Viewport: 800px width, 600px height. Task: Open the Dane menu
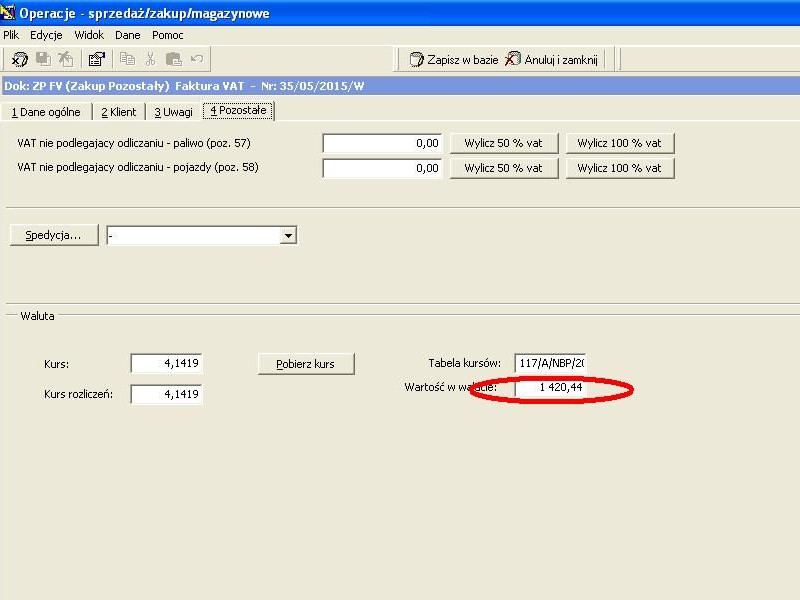(128, 35)
